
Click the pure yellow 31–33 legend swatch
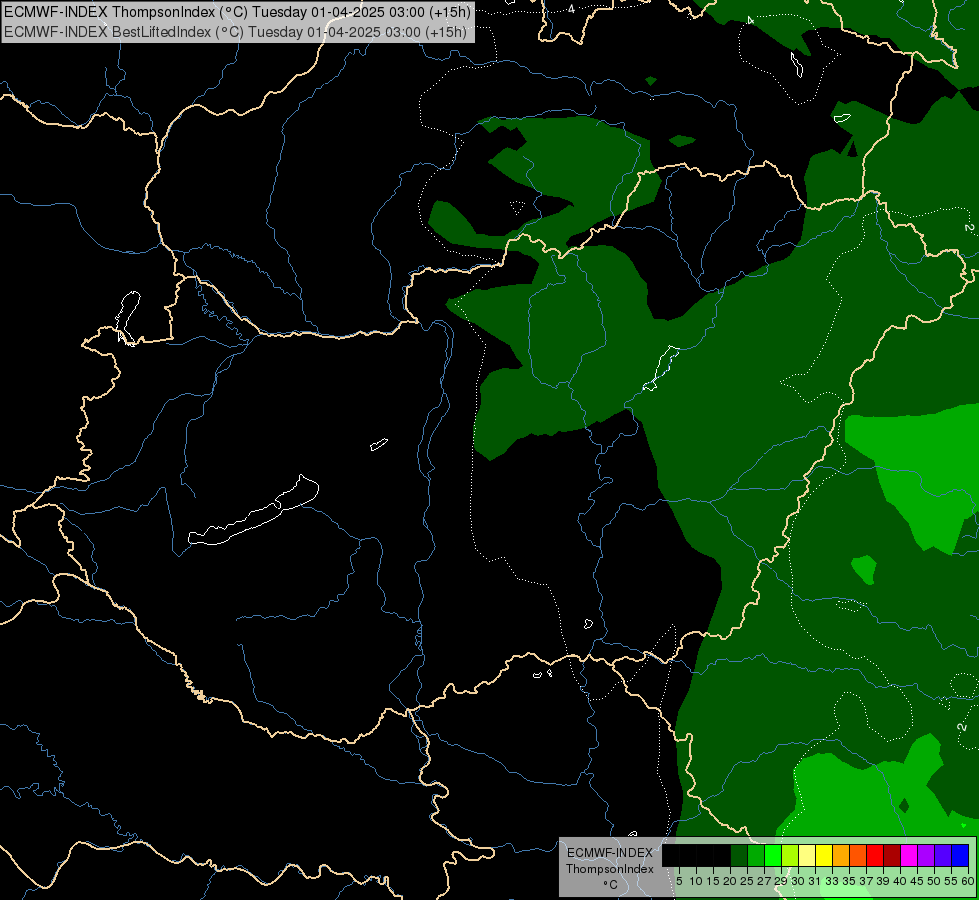pyautogui.click(x=824, y=856)
